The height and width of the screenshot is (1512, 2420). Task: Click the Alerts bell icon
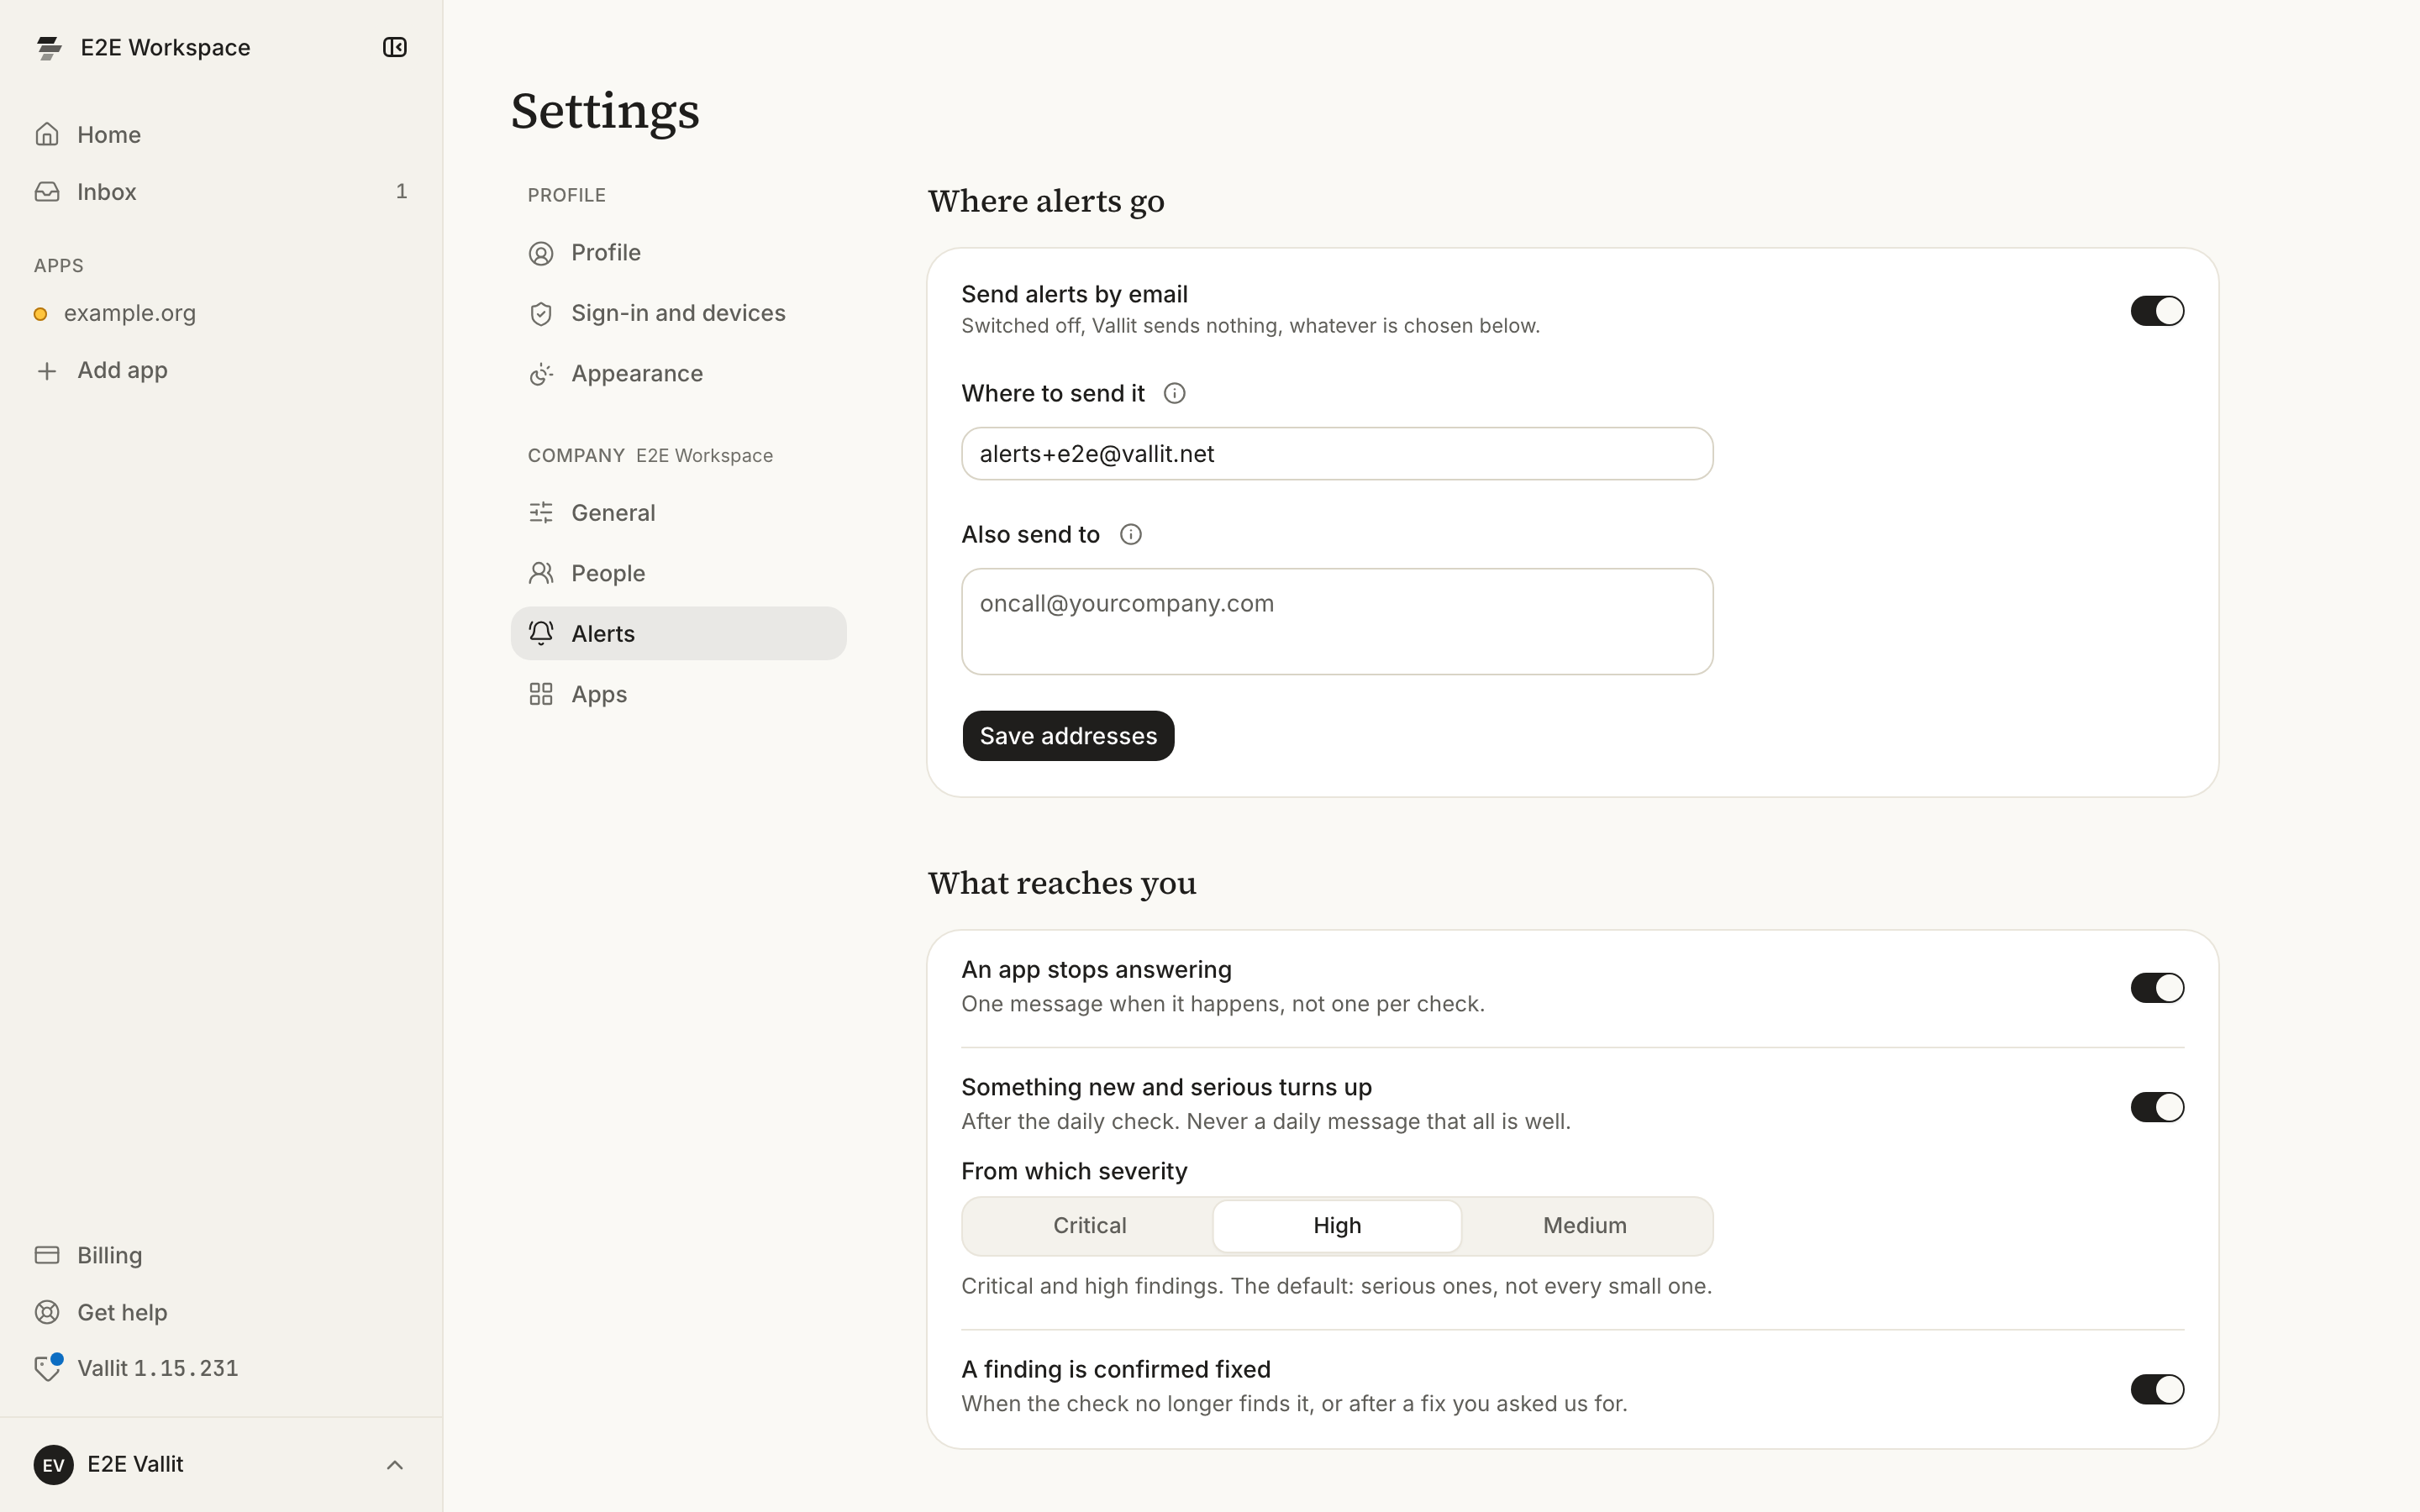[541, 633]
